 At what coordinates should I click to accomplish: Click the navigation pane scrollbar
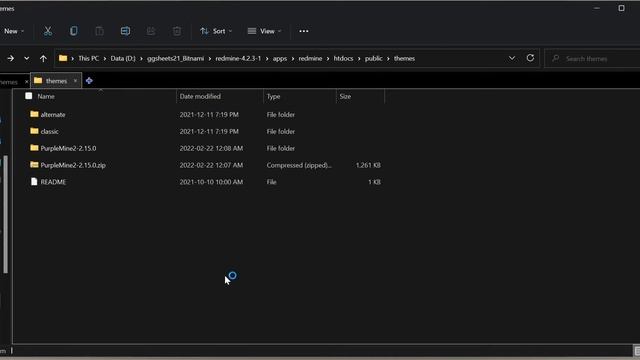click(x=5, y=214)
